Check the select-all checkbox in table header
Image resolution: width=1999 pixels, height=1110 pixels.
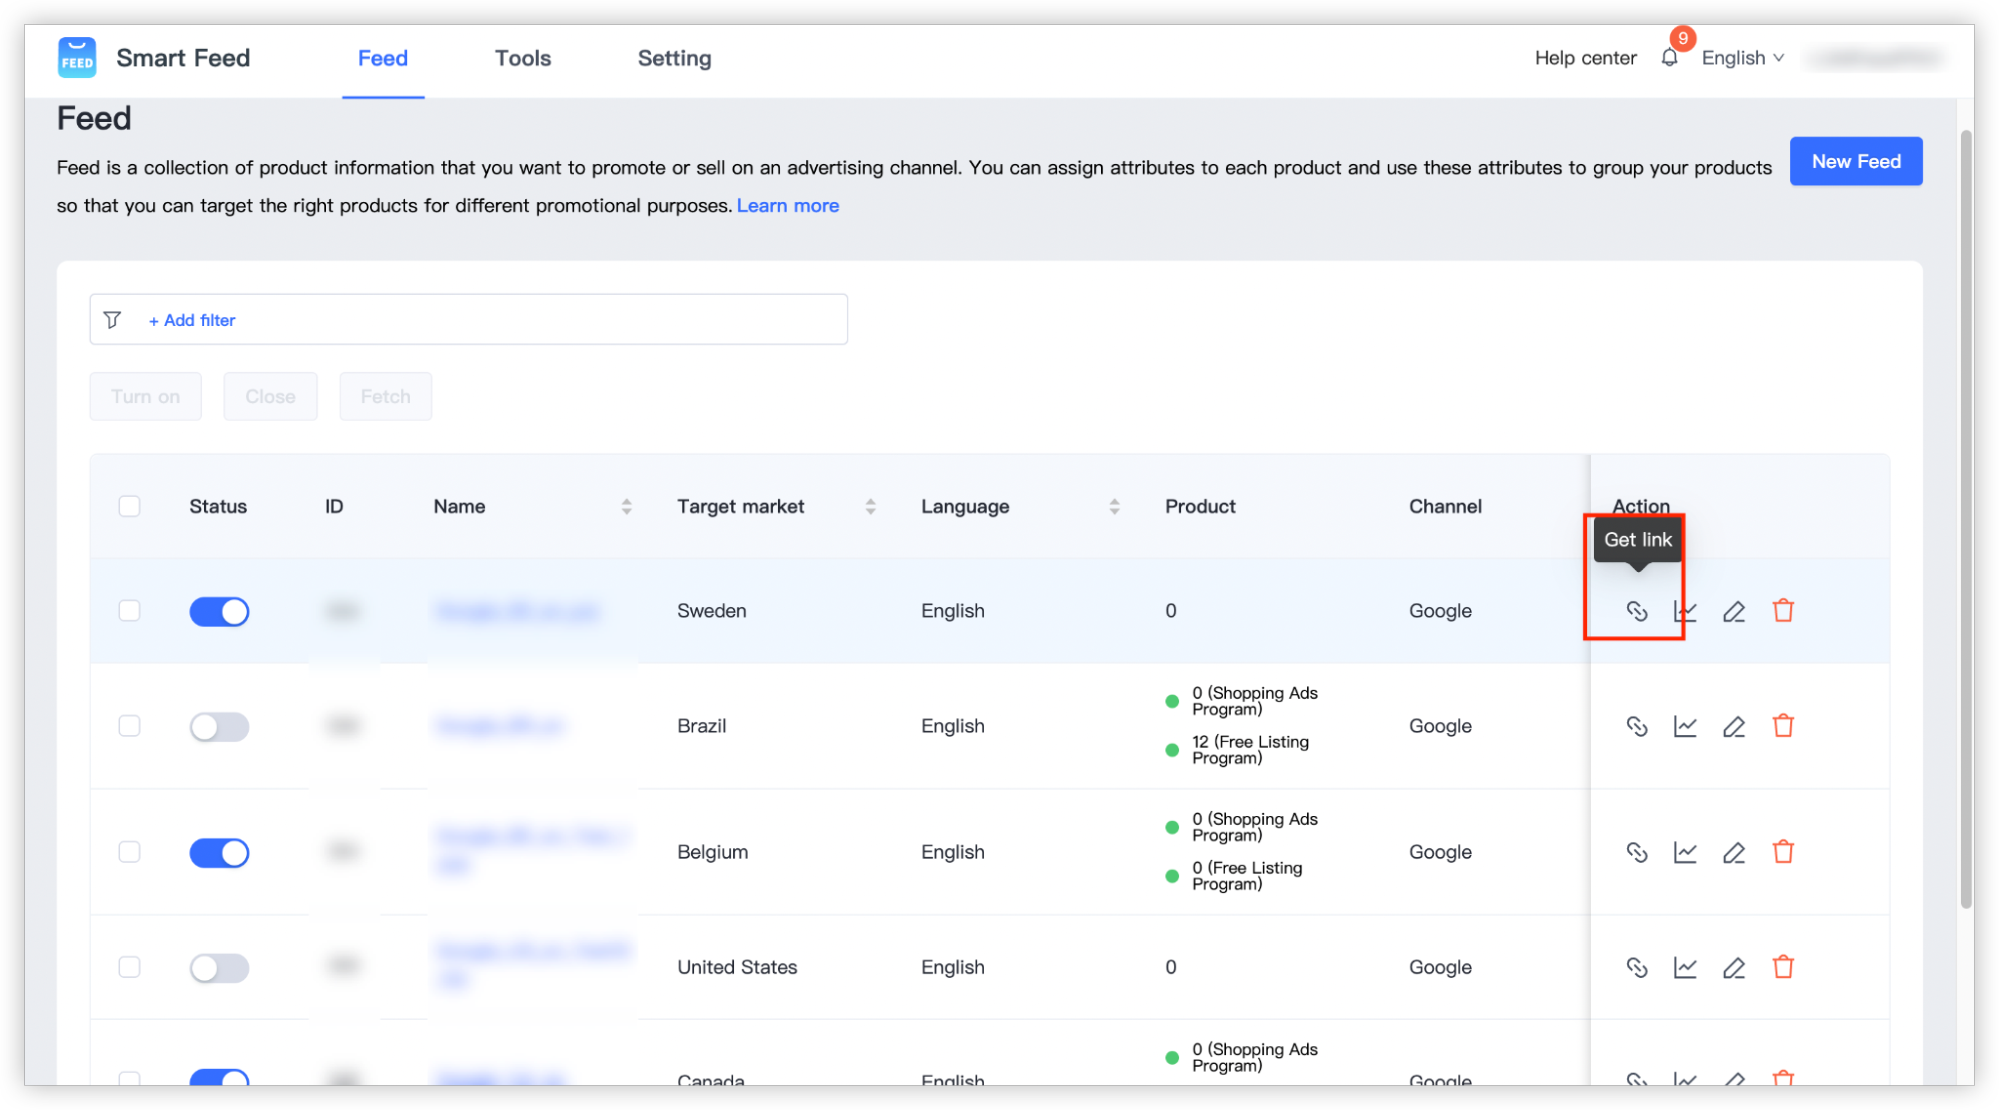tap(130, 506)
